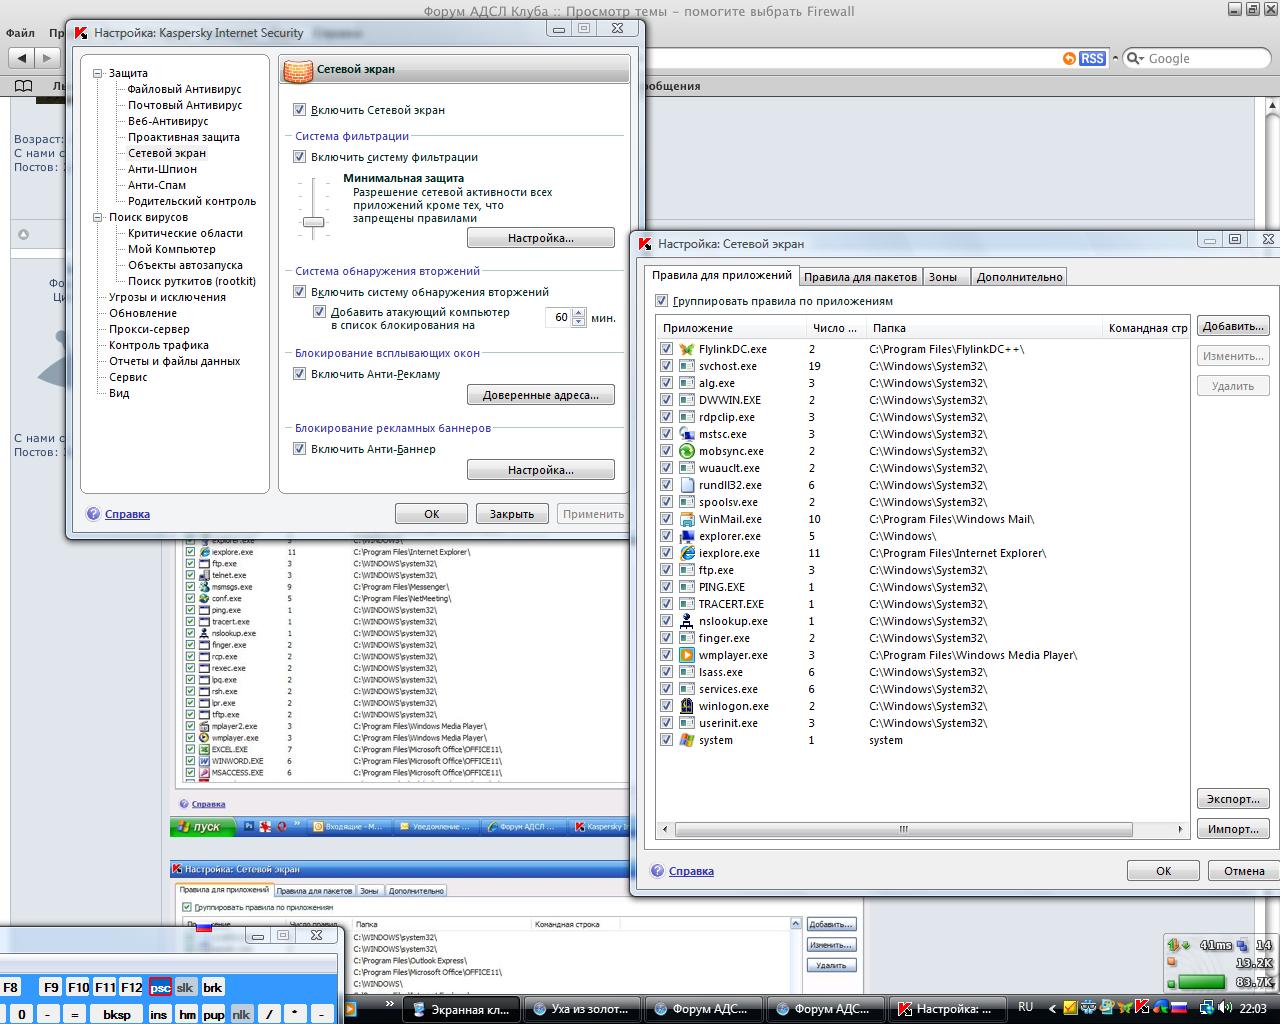
Task: Switch to the Дополнительно tab
Action: pyautogui.click(x=1019, y=277)
